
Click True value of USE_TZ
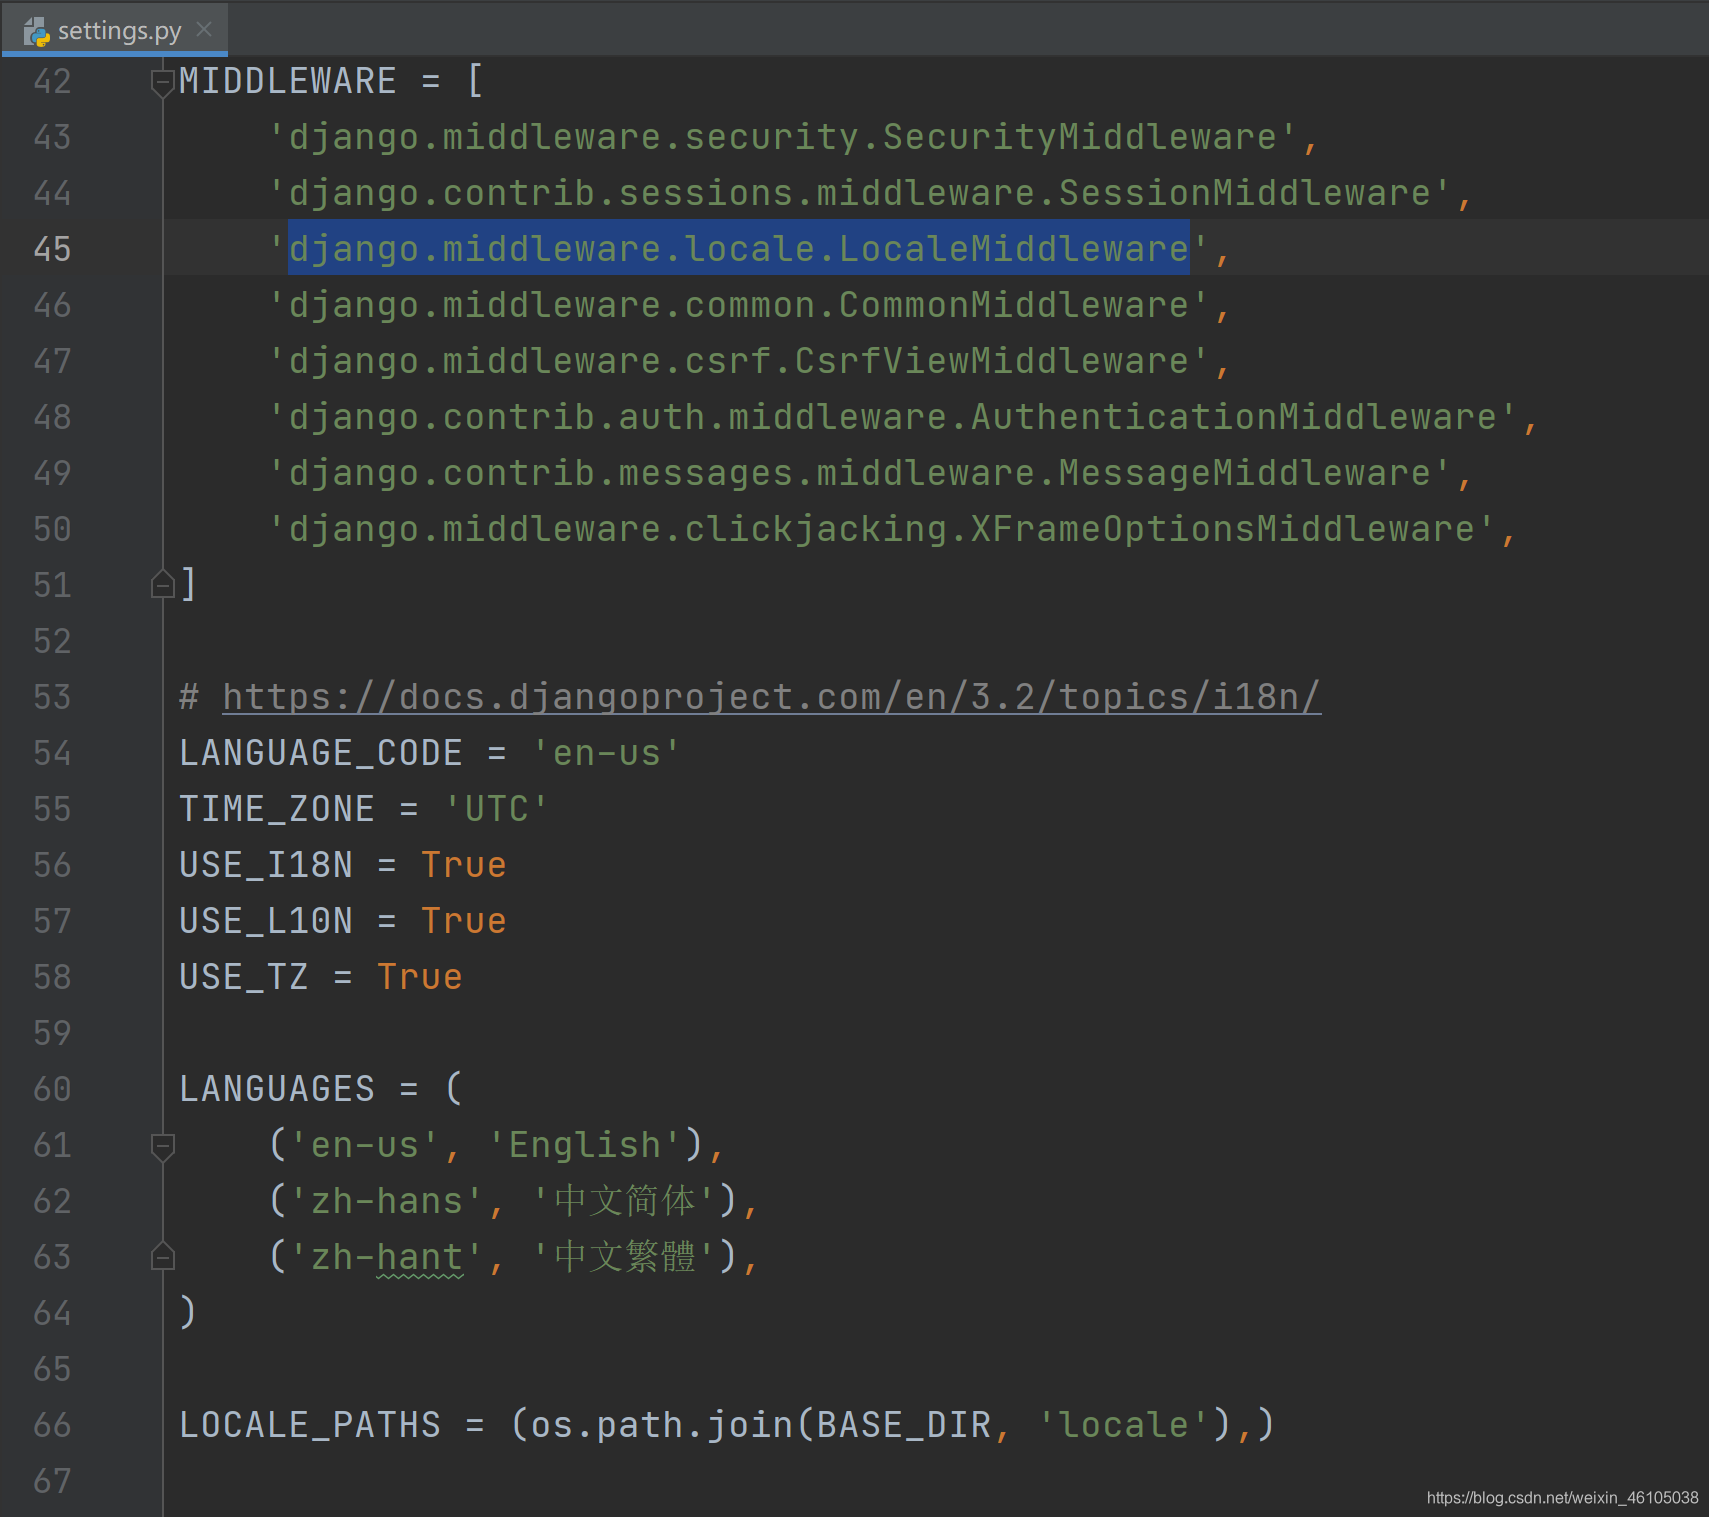pyautogui.click(x=420, y=976)
